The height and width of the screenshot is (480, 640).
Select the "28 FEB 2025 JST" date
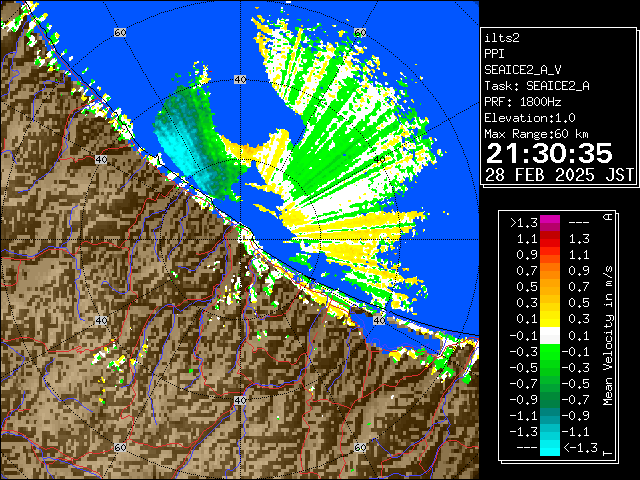(559, 175)
